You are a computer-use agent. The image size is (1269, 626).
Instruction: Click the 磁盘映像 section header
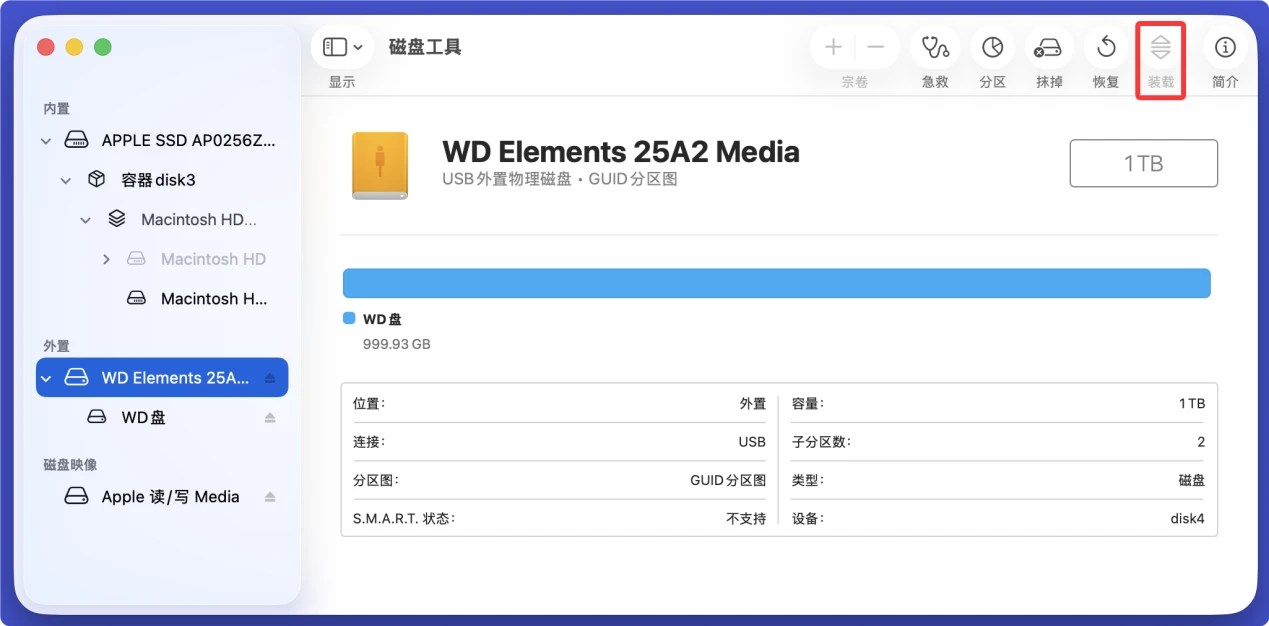pos(70,465)
